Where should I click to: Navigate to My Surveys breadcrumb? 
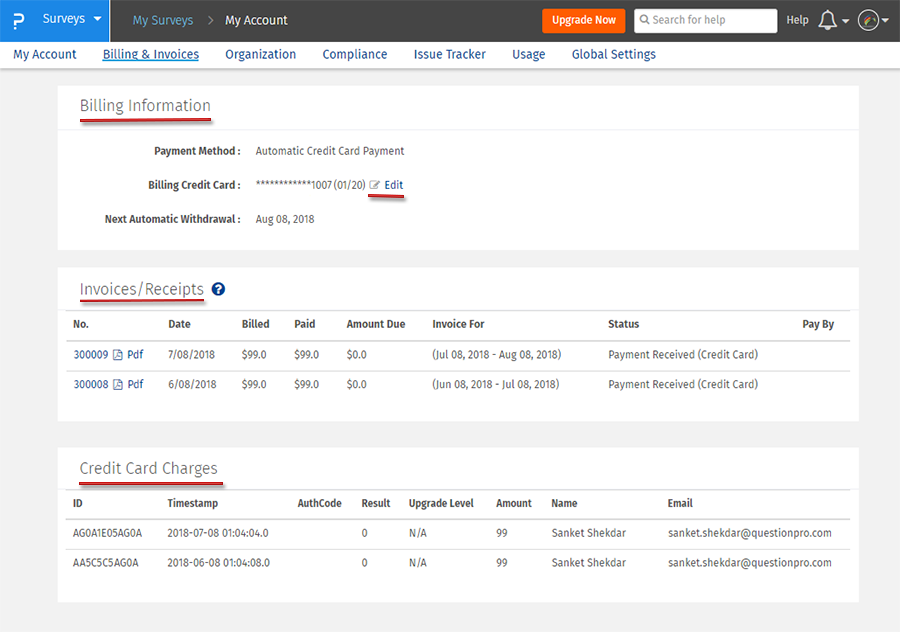click(x=163, y=20)
